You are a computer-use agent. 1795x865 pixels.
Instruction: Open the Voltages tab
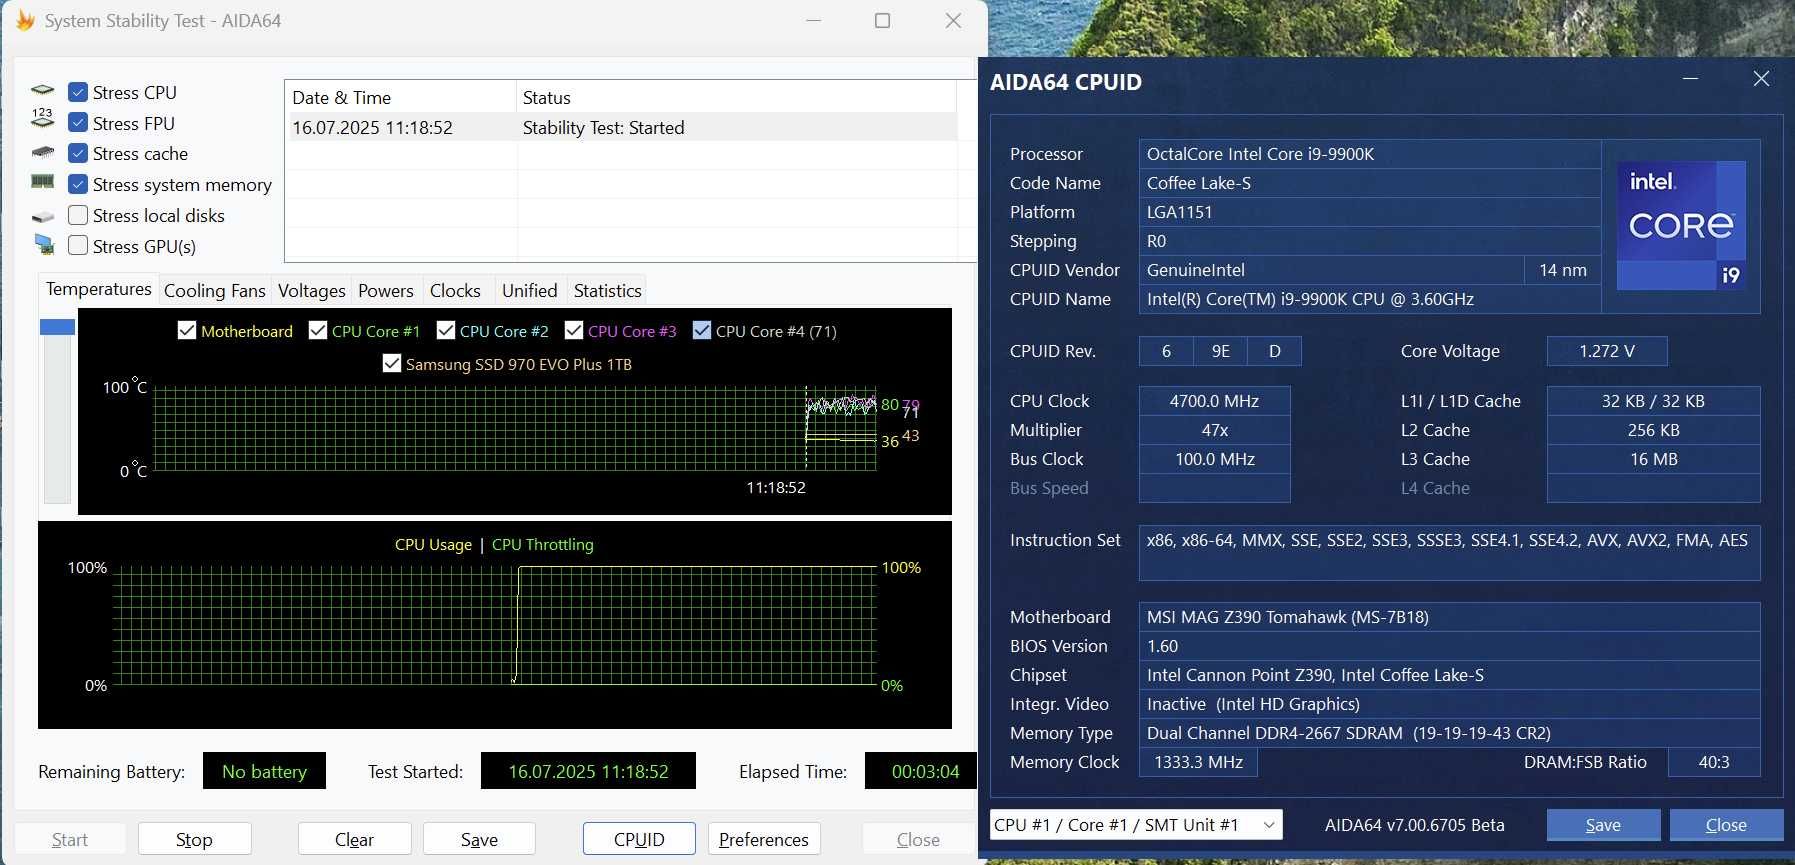312,291
